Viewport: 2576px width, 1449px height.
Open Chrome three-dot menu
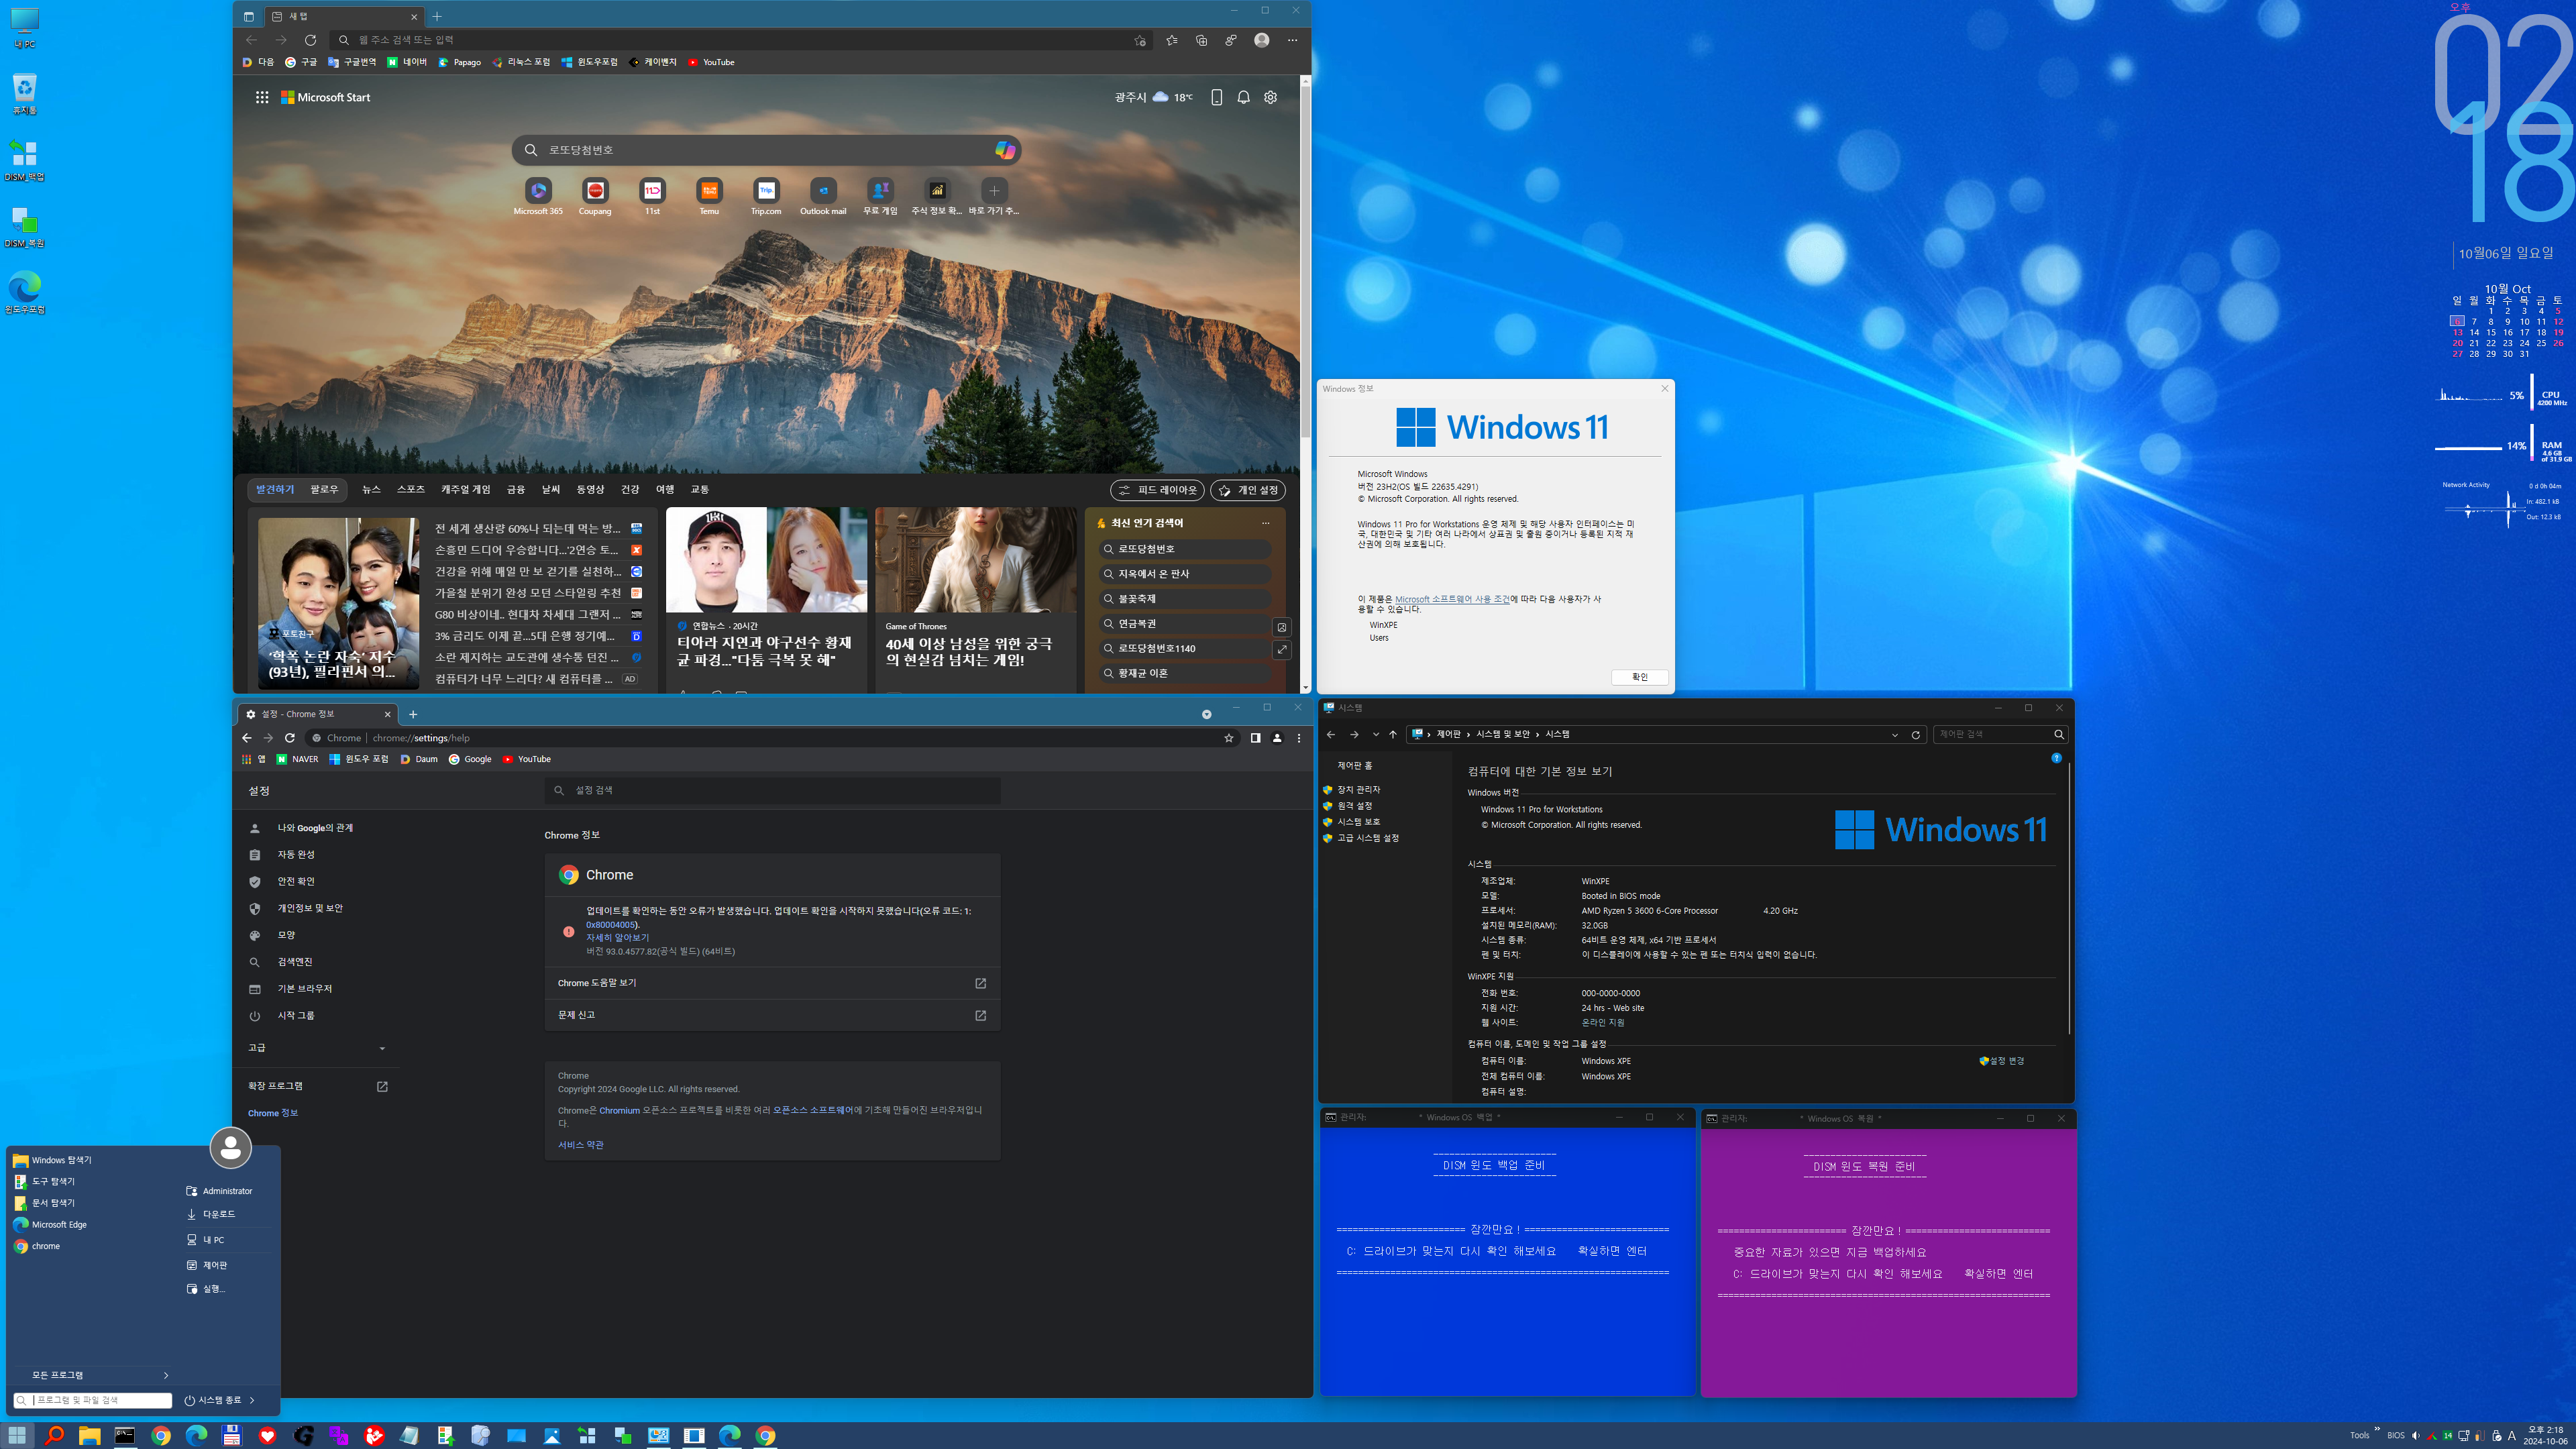point(1299,738)
